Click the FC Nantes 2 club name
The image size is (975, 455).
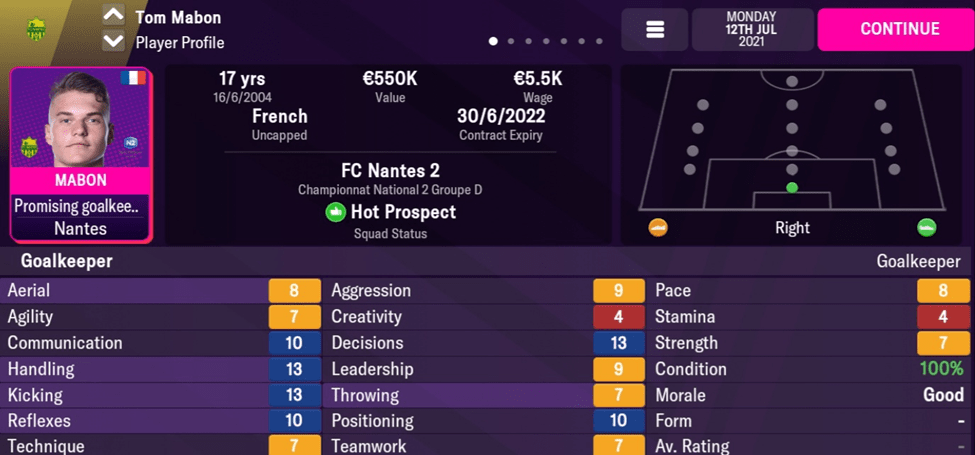390,170
